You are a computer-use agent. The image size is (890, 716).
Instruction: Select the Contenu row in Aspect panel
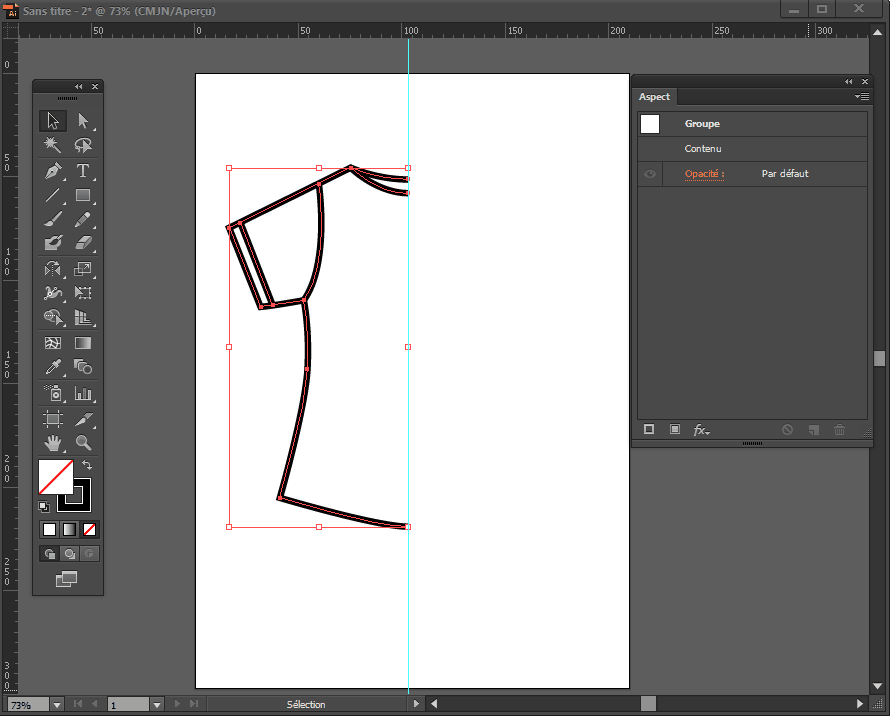[x=753, y=149]
